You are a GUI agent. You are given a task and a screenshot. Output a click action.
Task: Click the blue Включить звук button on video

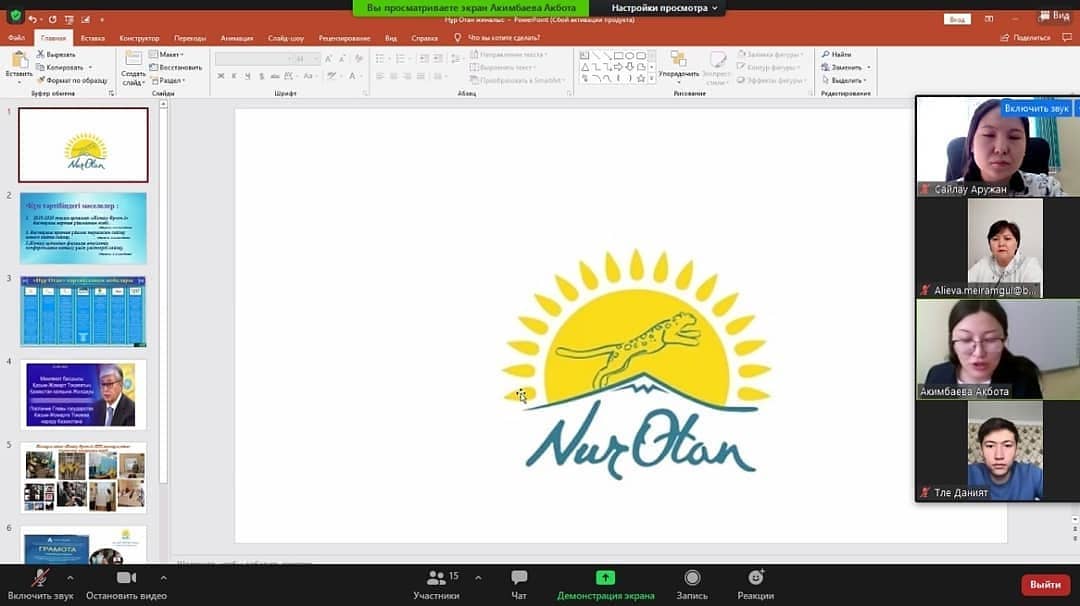[x=1037, y=108]
